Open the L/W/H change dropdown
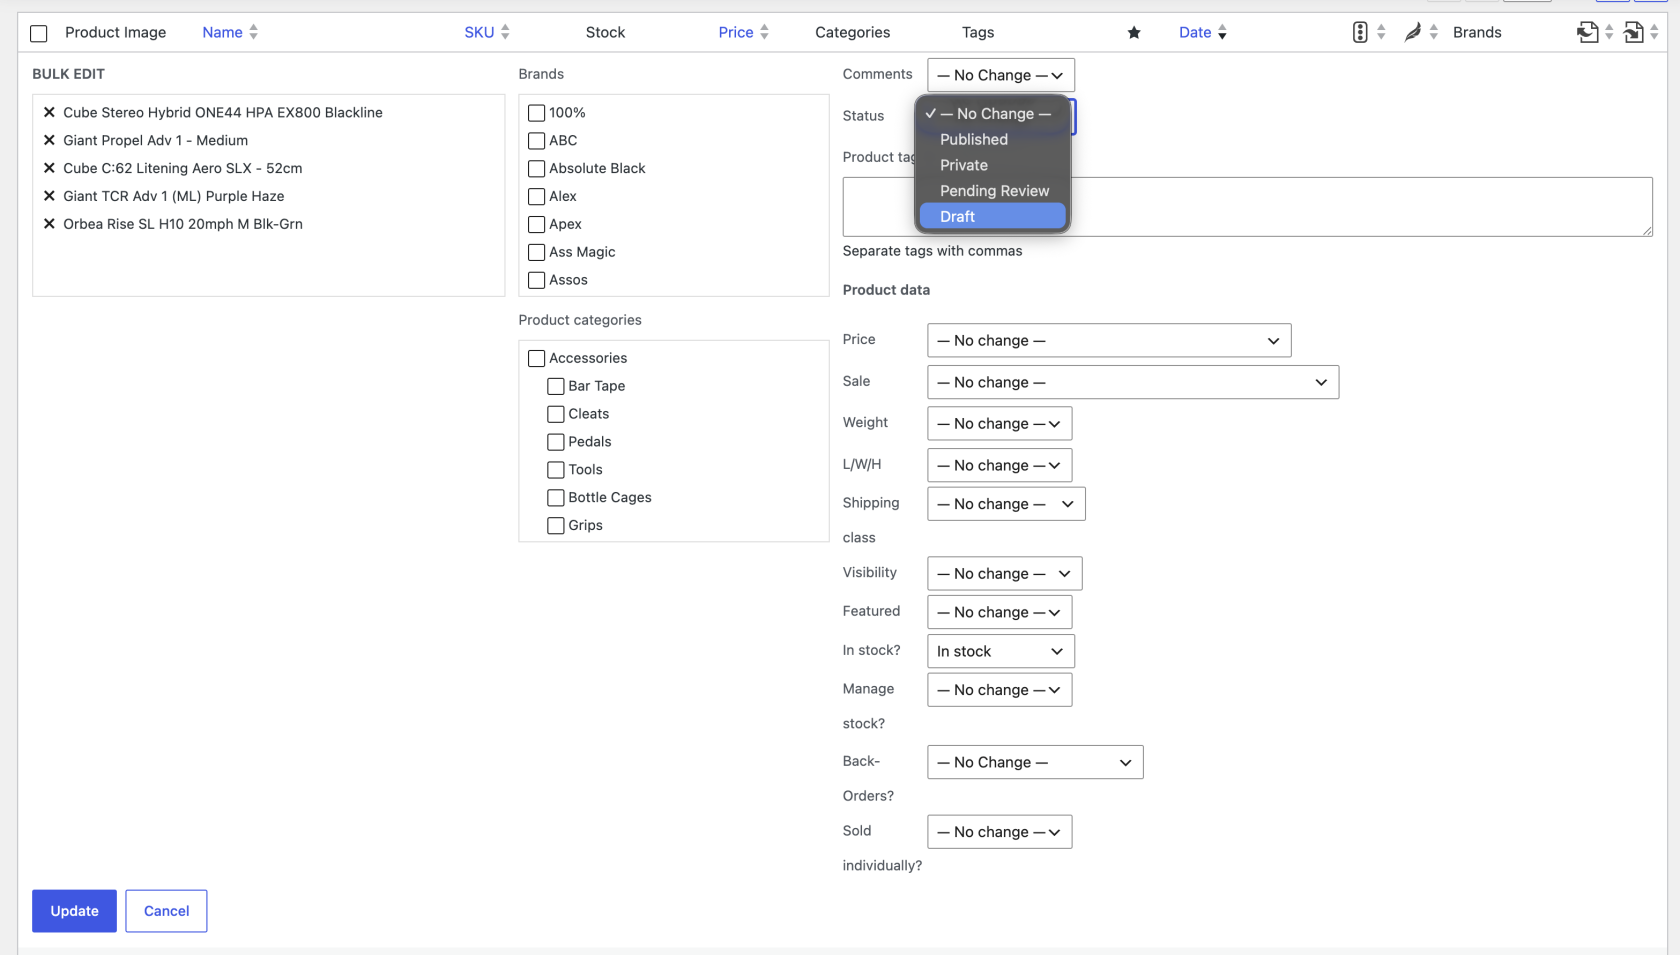The image size is (1680, 955). pos(1000,465)
